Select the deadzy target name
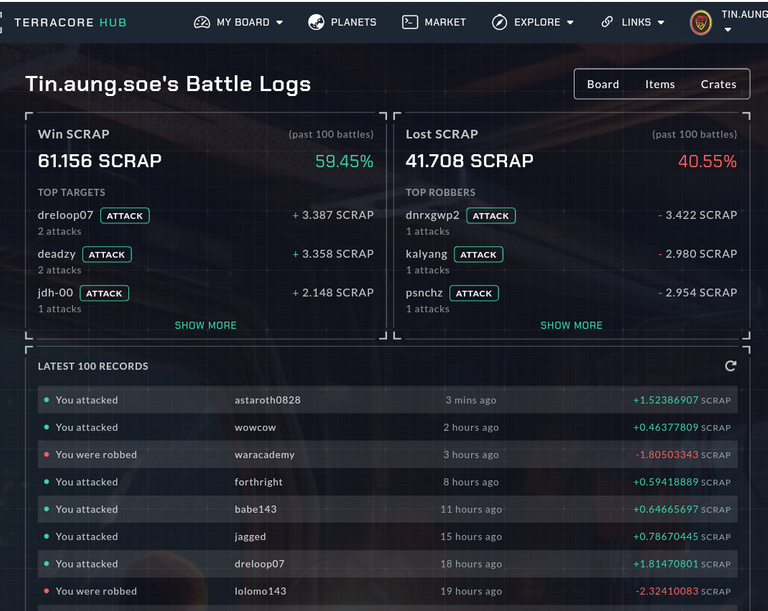This screenshot has height=611, width=768. click(x=56, y=254)
